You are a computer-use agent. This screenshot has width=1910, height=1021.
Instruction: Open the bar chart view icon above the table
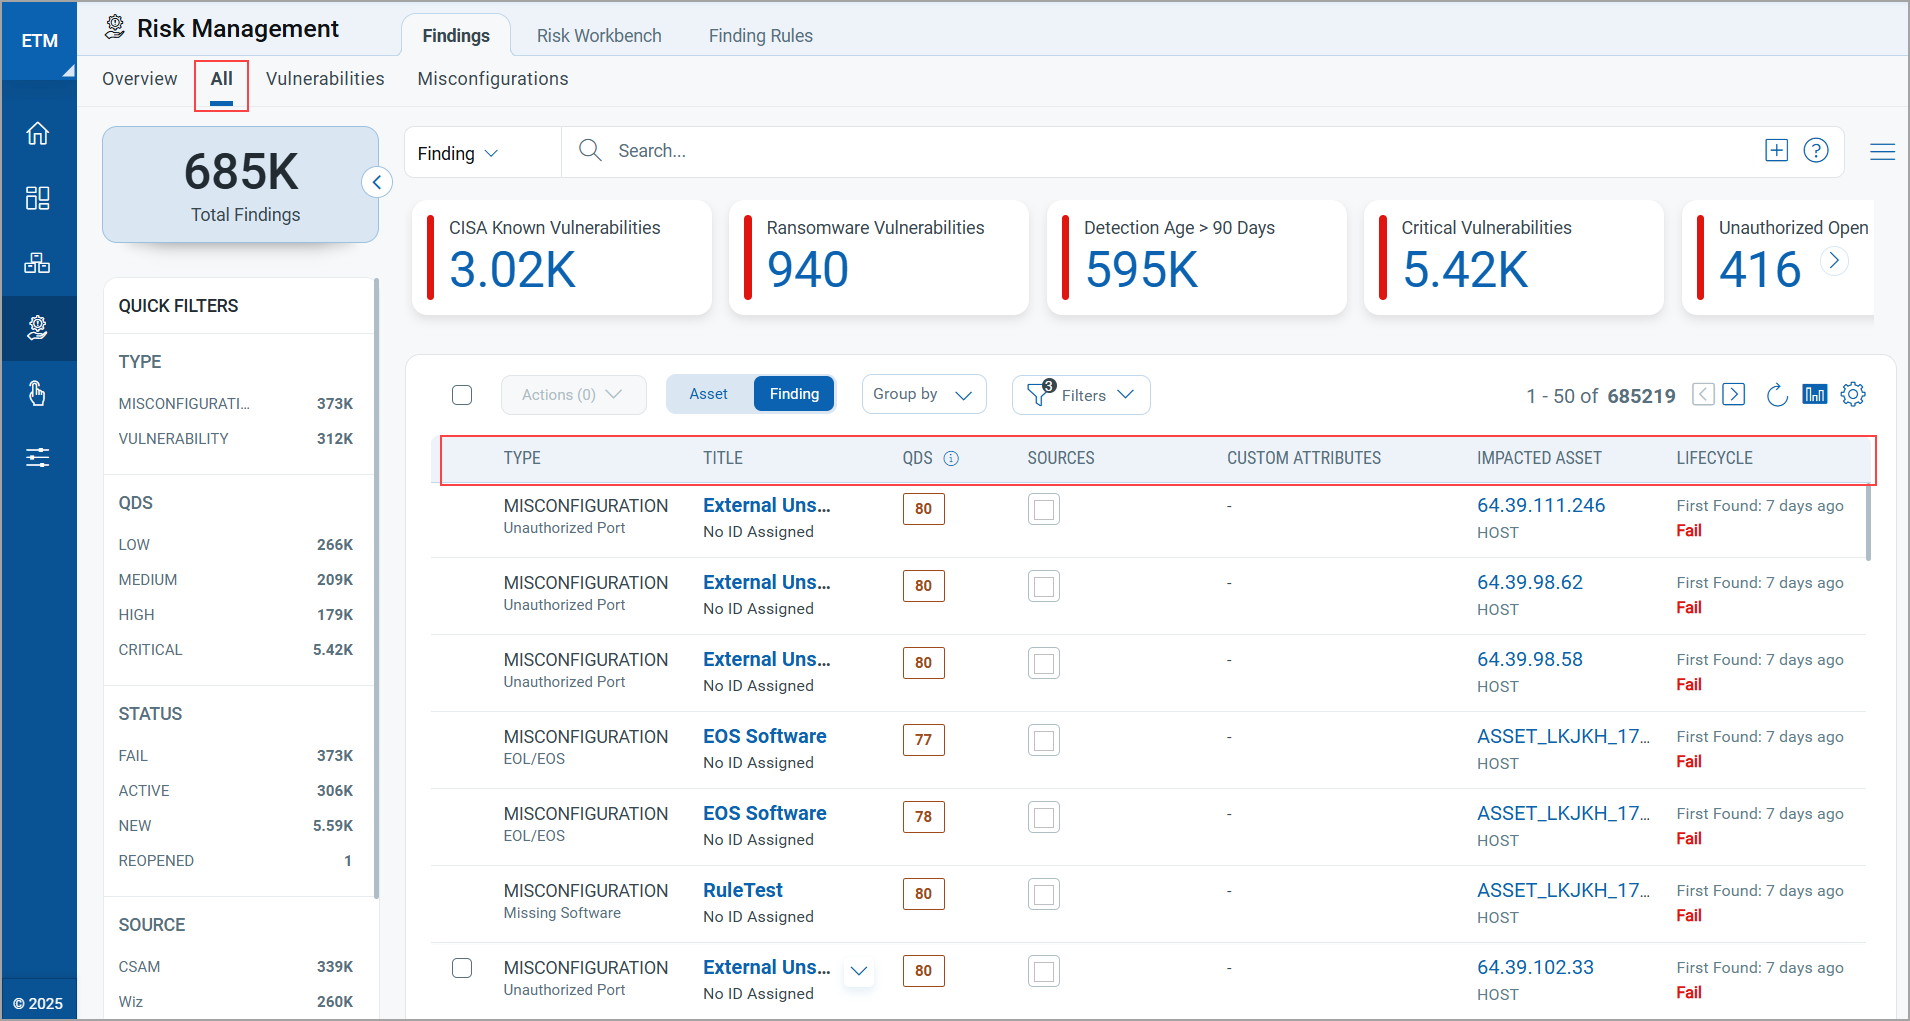coord(1814,394)
